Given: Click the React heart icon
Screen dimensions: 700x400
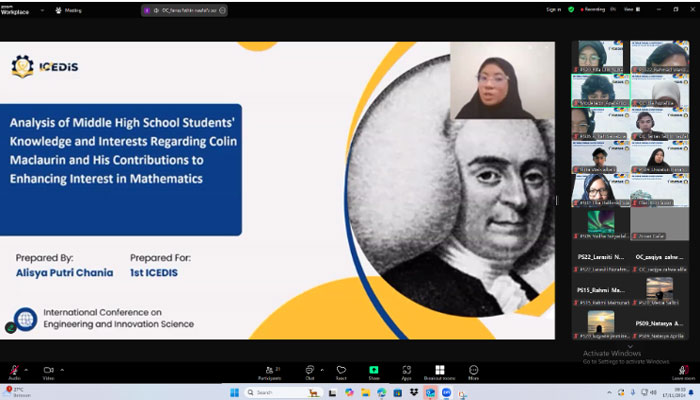Looking at the screenshot, I should (x=341, y=371).
